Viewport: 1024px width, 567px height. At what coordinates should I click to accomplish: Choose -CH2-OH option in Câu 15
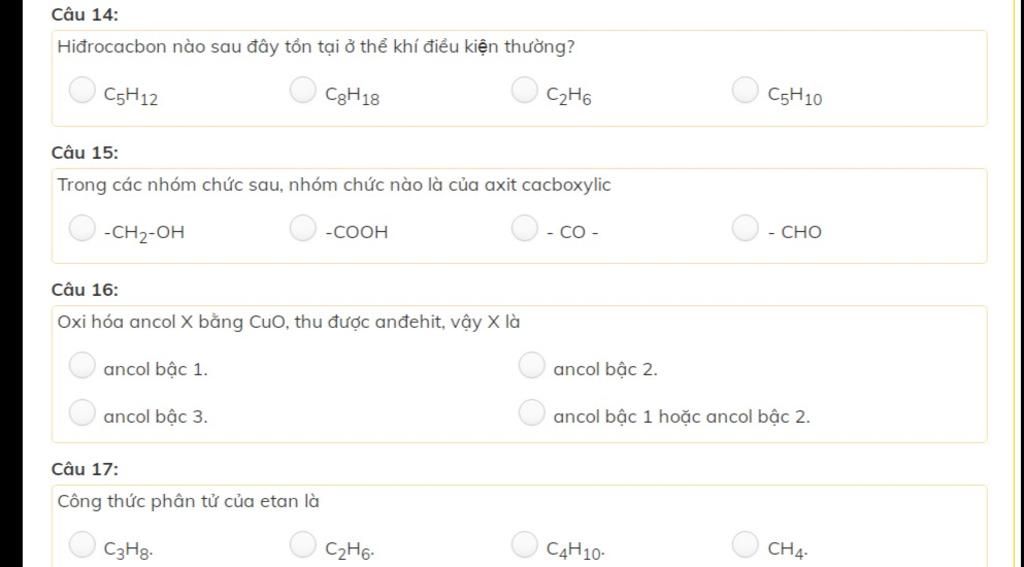point(82,227)
